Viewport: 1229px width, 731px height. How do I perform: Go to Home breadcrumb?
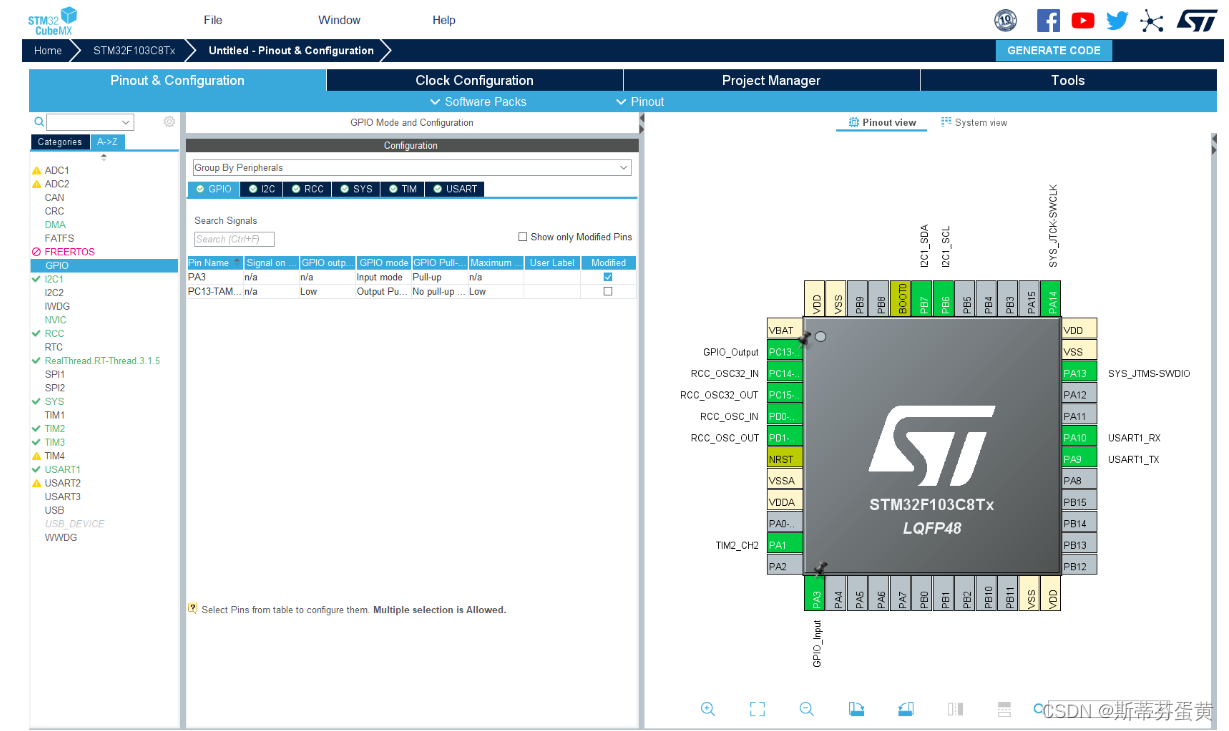pyautogui.click(x=47, y=50)
